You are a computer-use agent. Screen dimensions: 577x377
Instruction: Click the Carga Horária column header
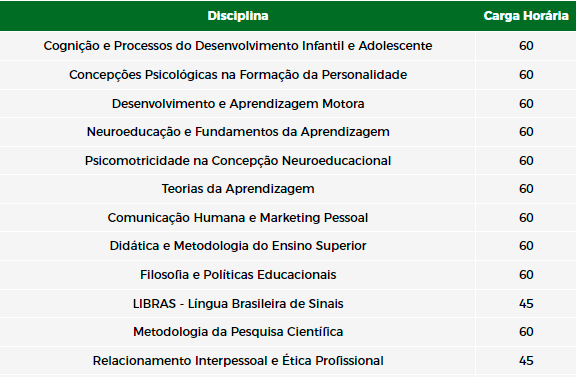[x=526, y=16]
